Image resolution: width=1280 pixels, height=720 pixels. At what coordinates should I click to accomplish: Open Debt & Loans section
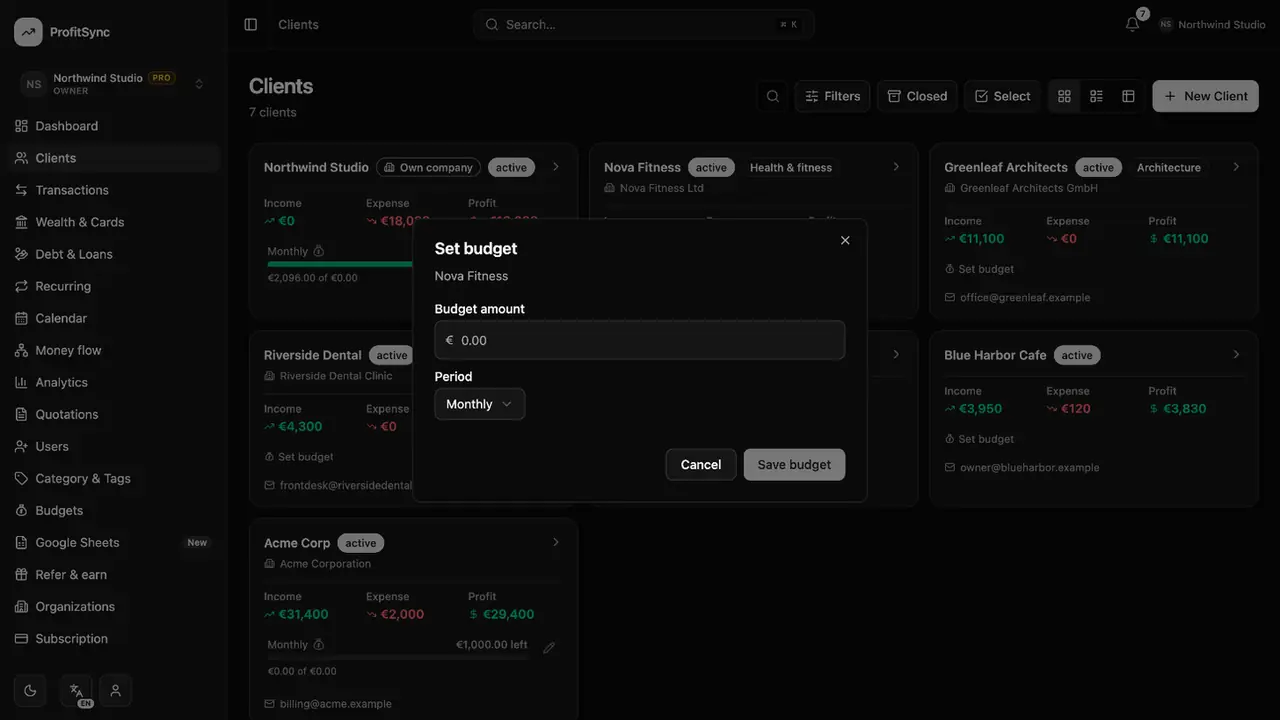(x=114, y=254)
